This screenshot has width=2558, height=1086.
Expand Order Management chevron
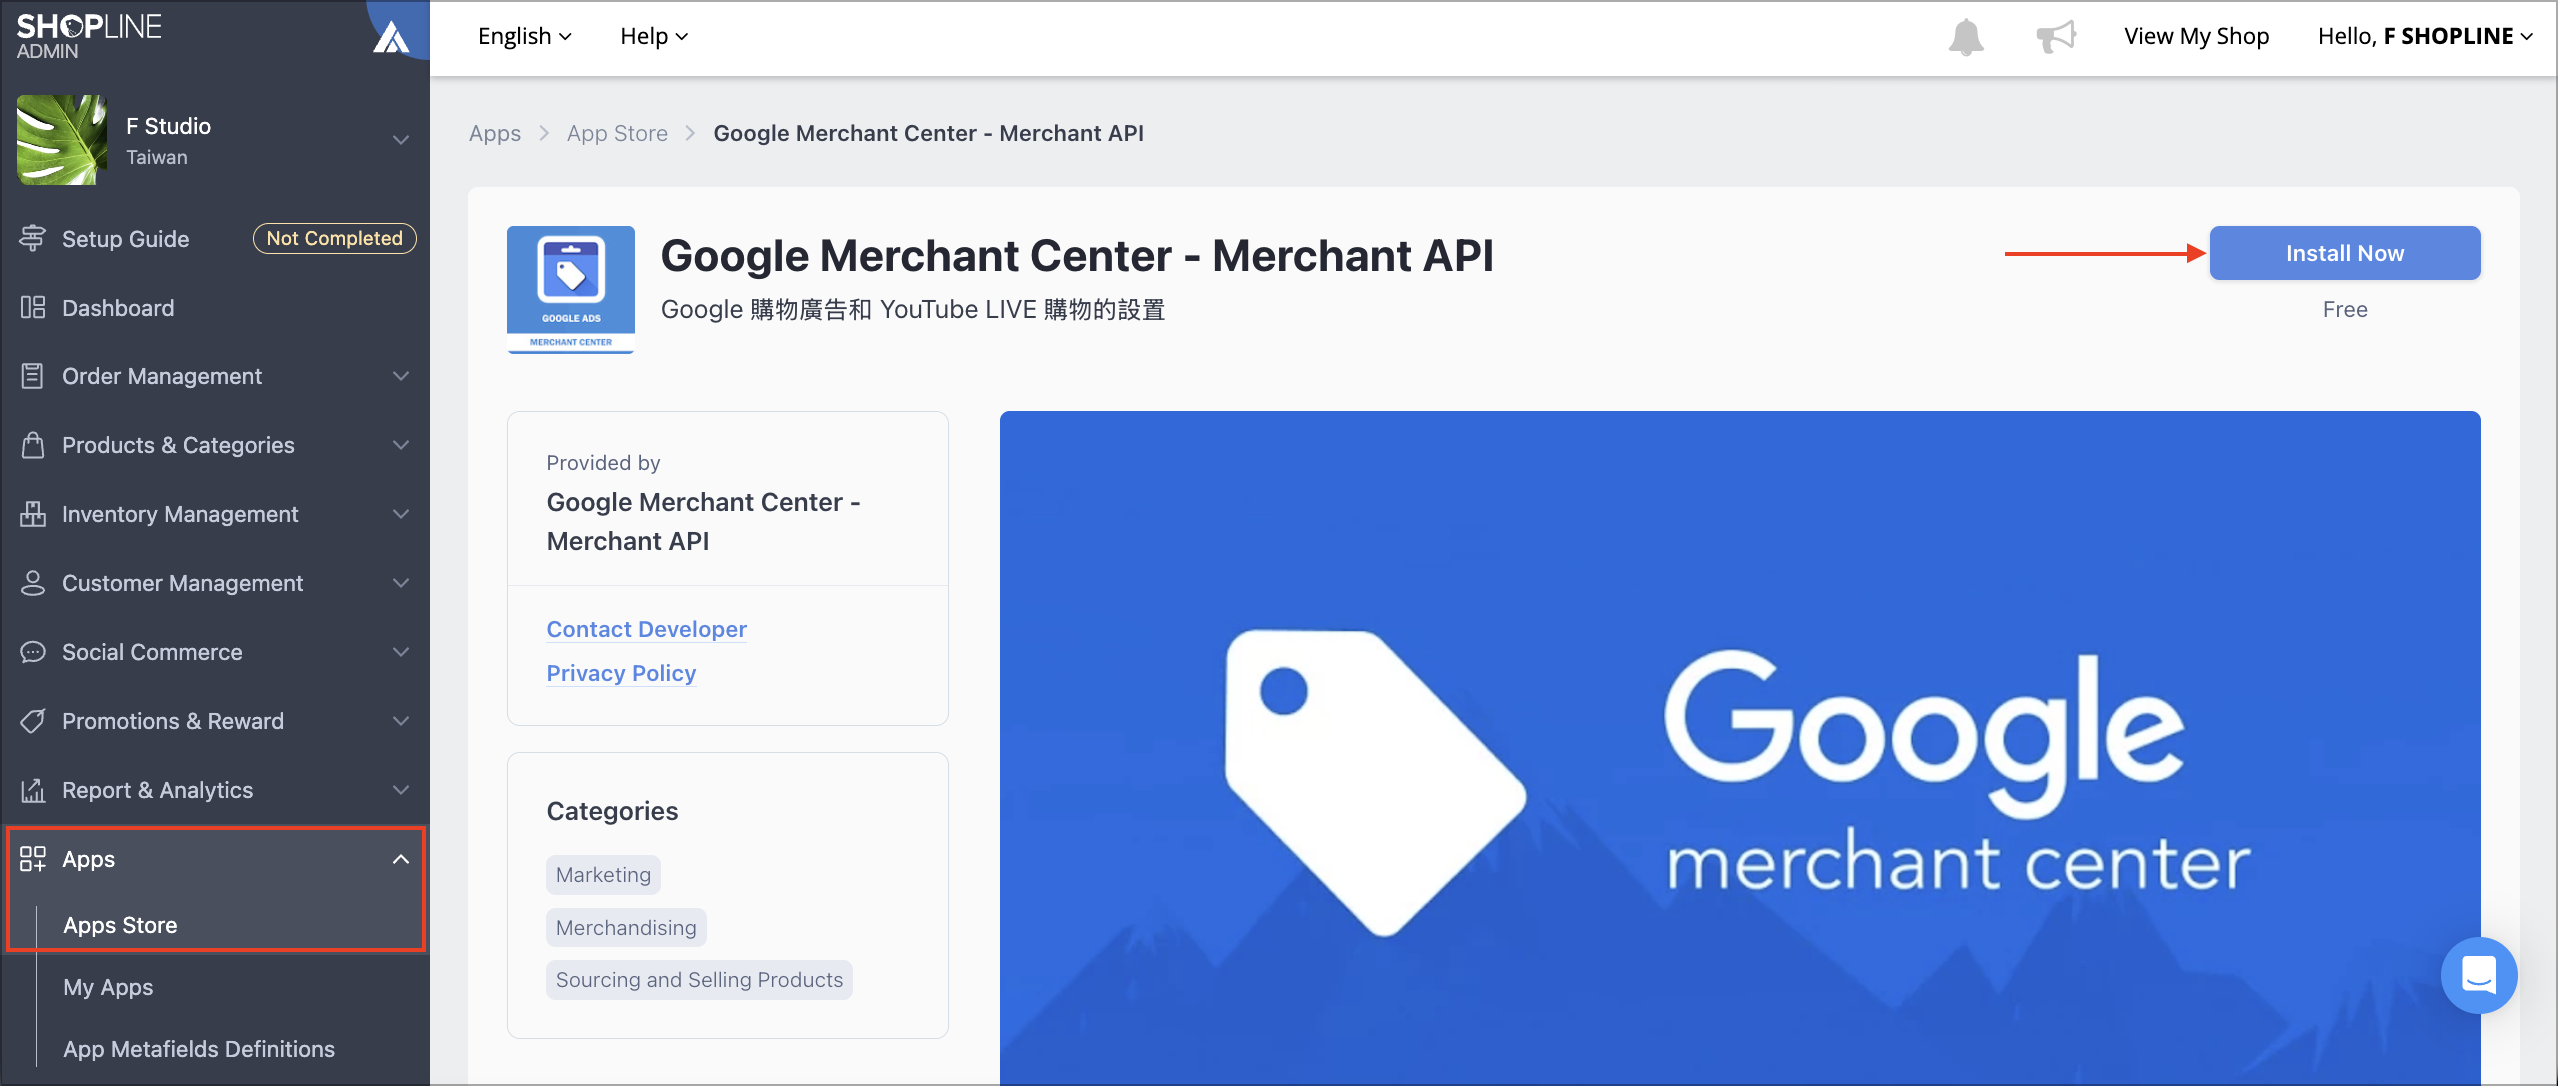pos(401,376)
